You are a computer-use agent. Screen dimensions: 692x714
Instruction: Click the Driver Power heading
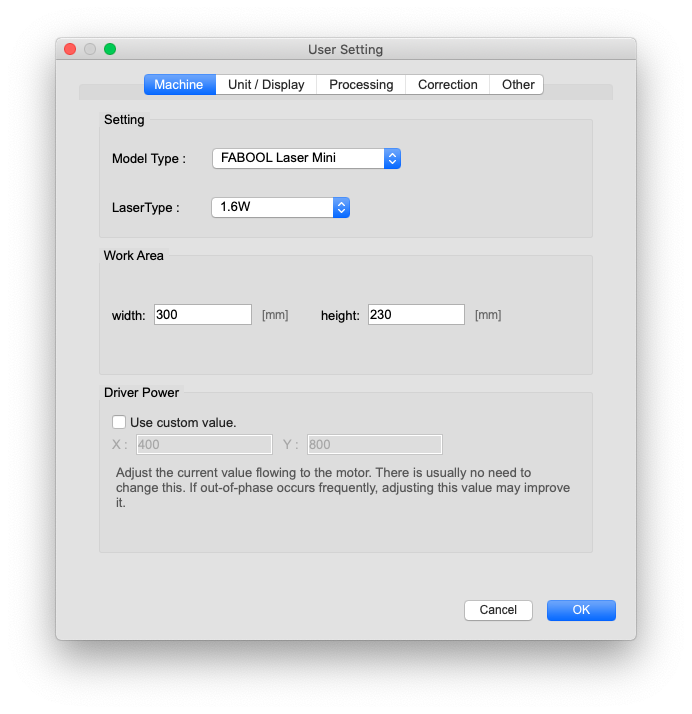(141, 393)
